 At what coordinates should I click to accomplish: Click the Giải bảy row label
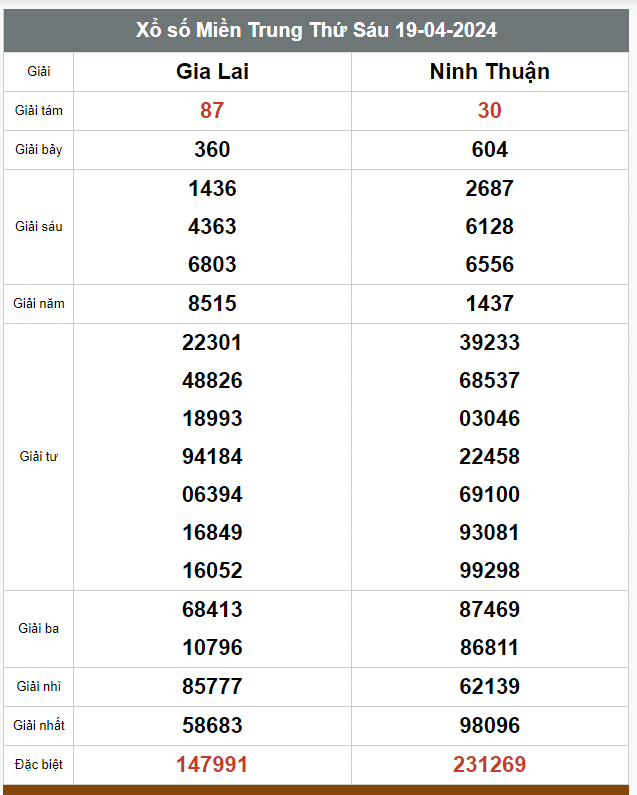[39, 150]
